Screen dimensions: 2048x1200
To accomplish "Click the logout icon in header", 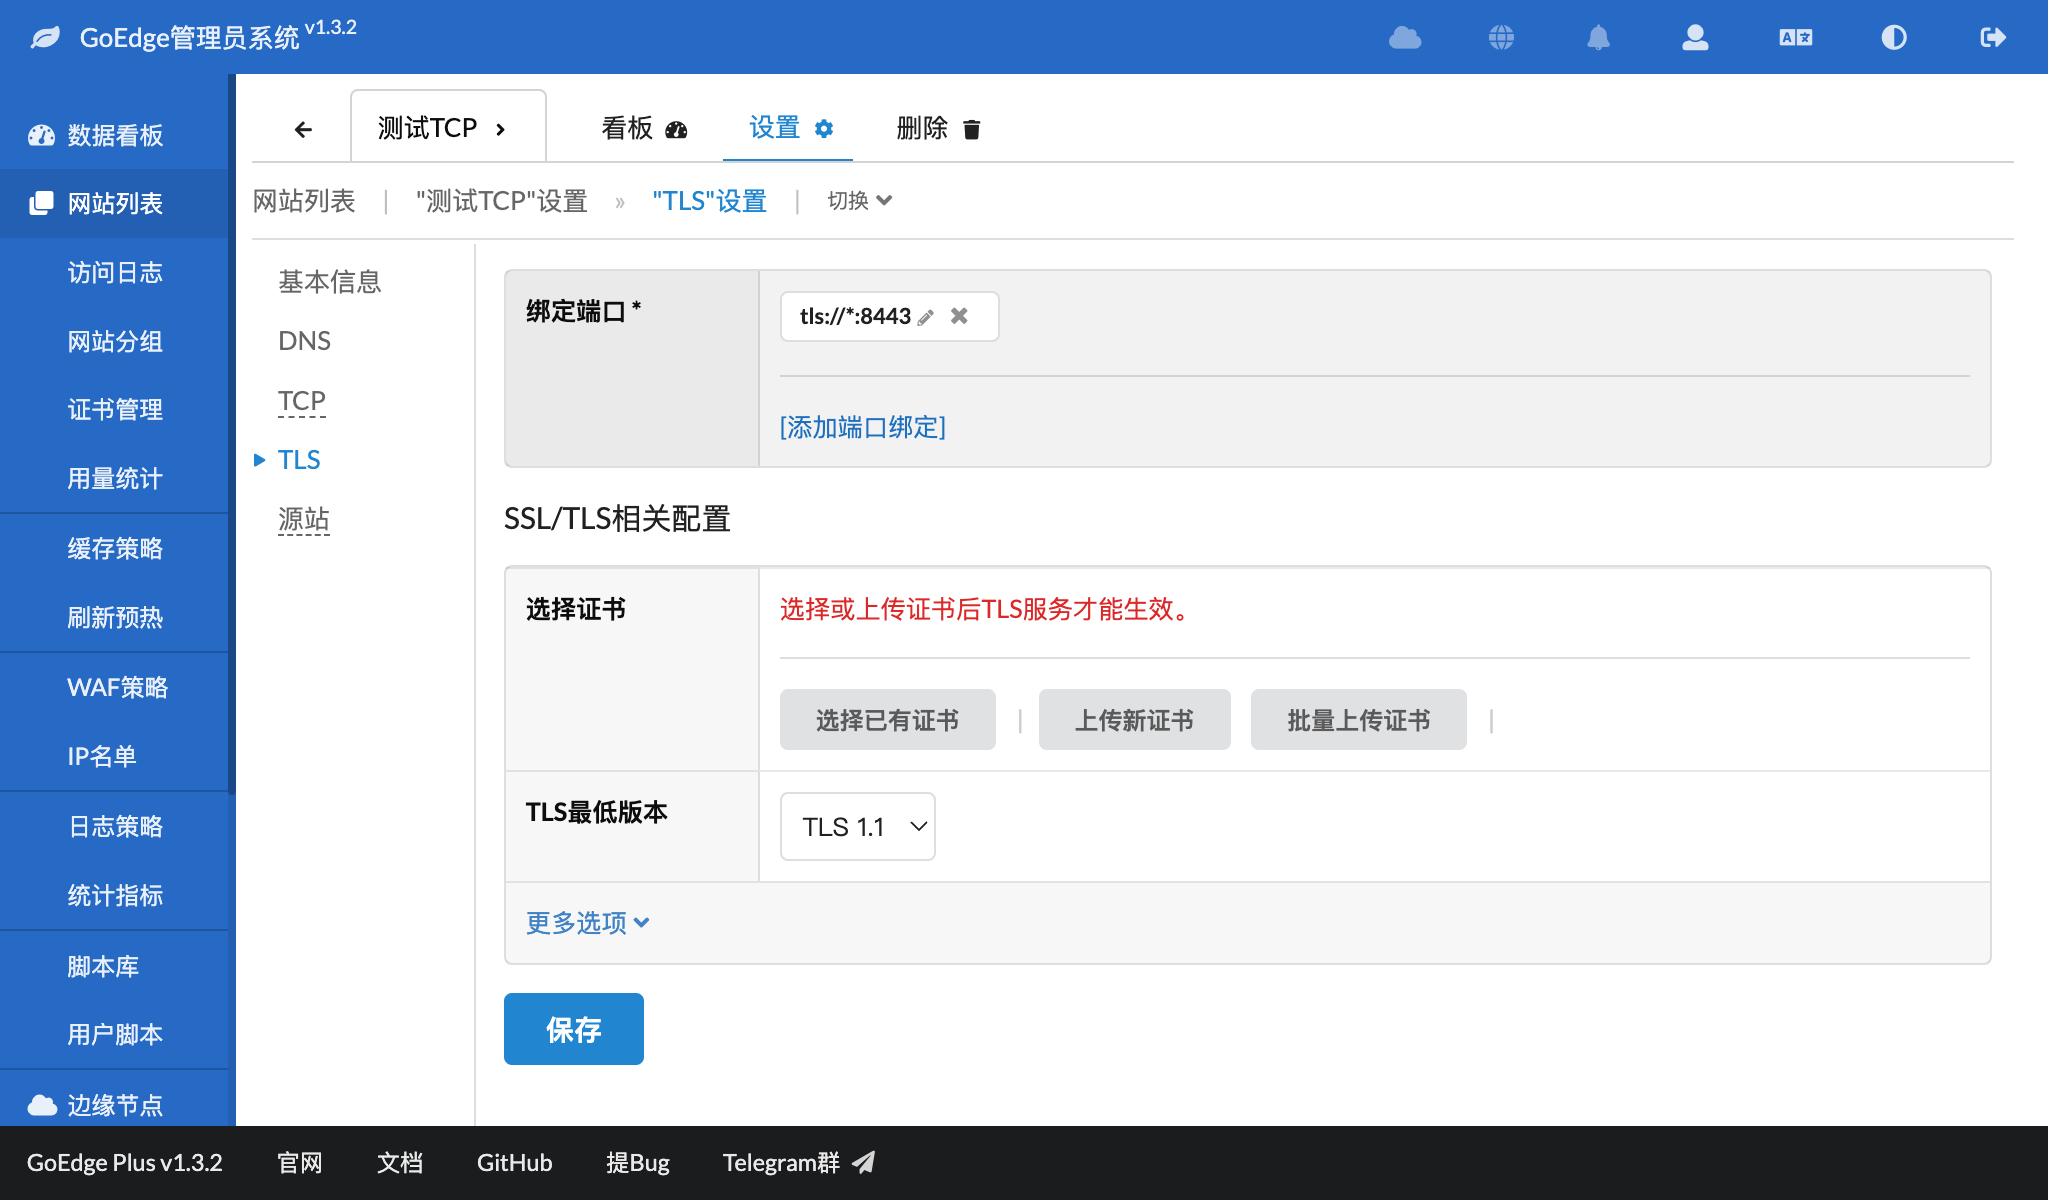I will (1993, 38).
